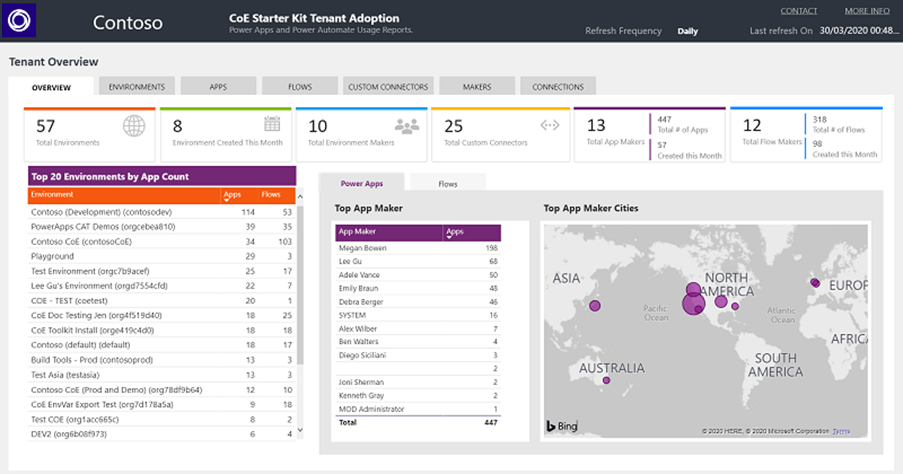This screenshot has height=474, width=903.
Task: Click the globe icon in Total Environments card
Action: [134, 126]
